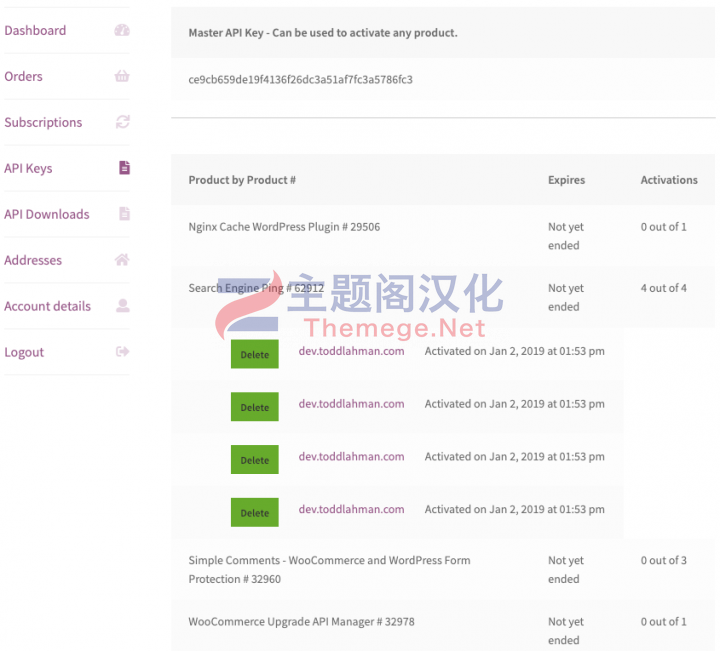Open the Subscriptions section
The width and height of the screenshot is (720, 651).
(43, 122)
